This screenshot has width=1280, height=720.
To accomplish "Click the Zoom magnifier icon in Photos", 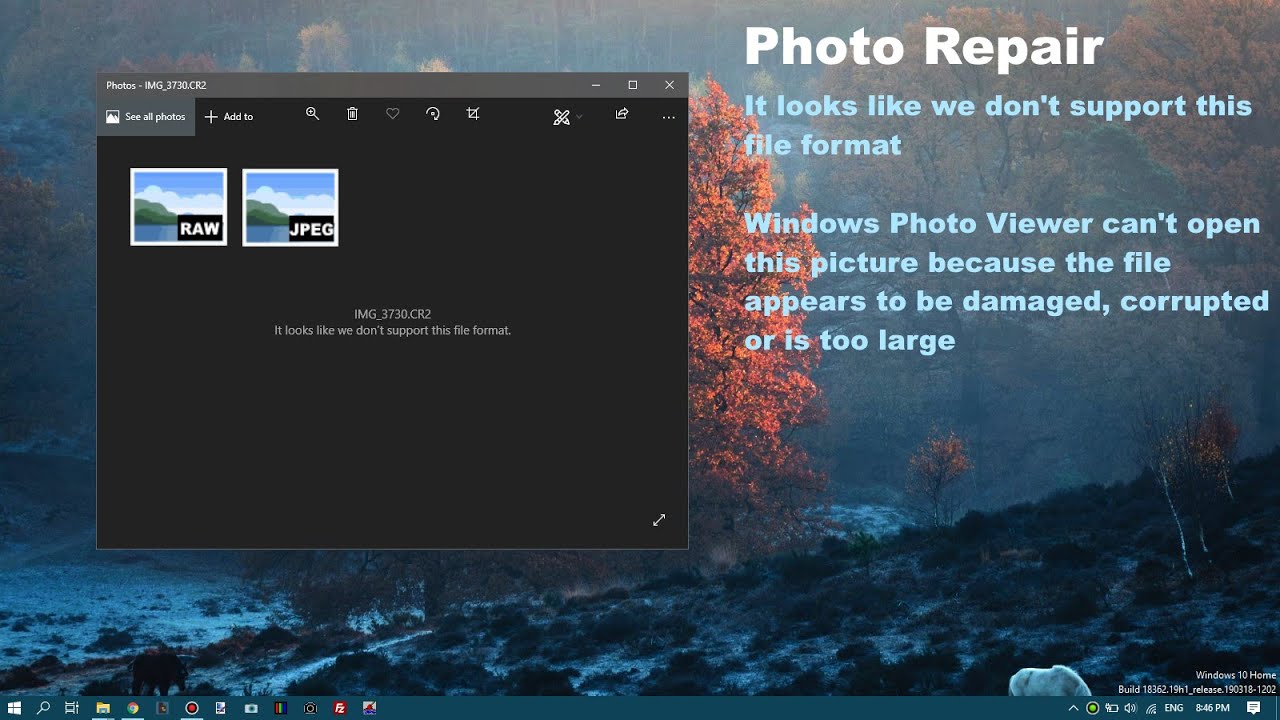I will coord(313,114).
